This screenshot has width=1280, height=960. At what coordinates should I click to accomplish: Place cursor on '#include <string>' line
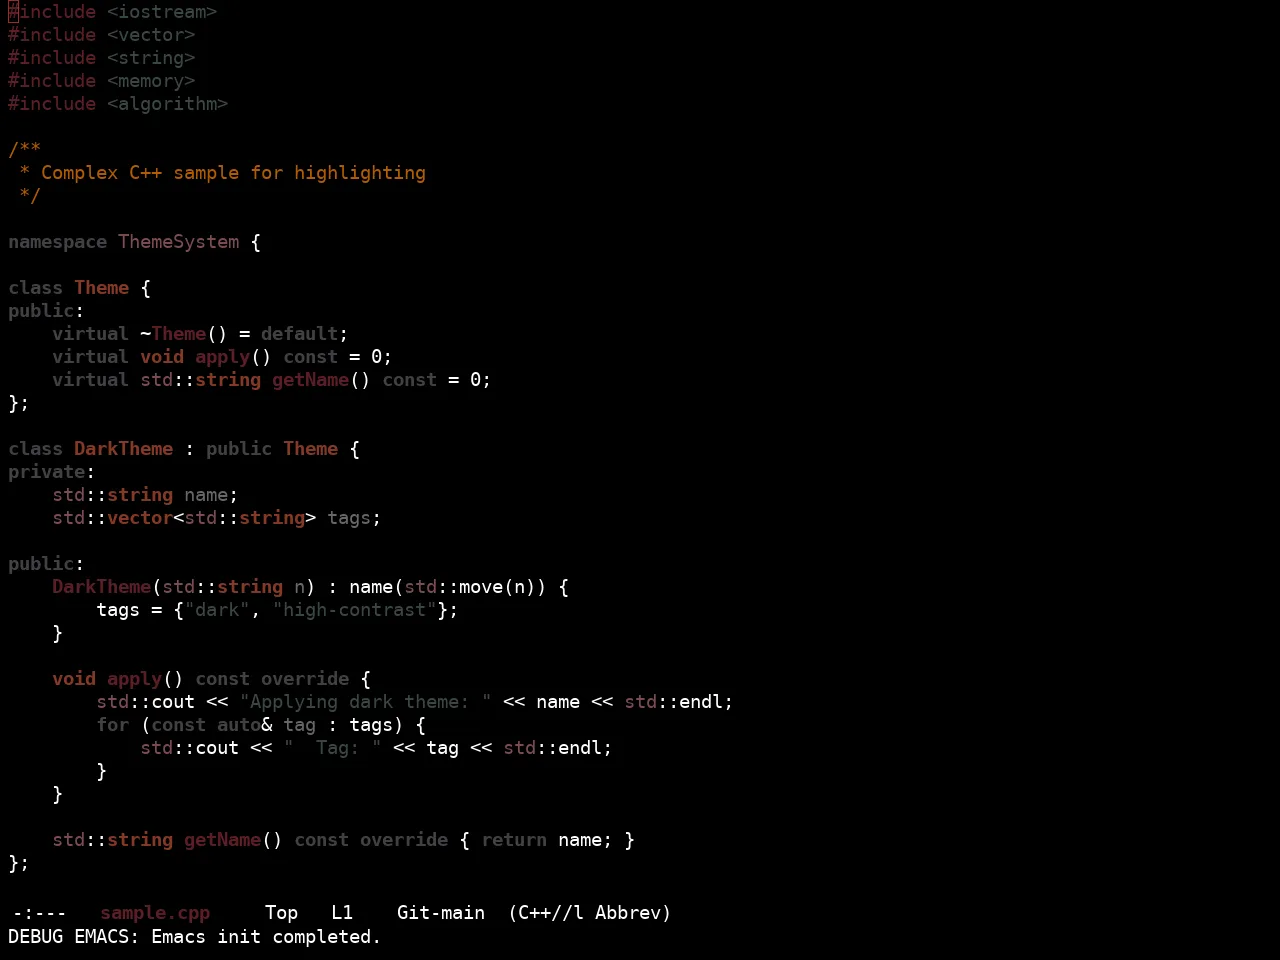pyautogui.click(x=102, y=58)
